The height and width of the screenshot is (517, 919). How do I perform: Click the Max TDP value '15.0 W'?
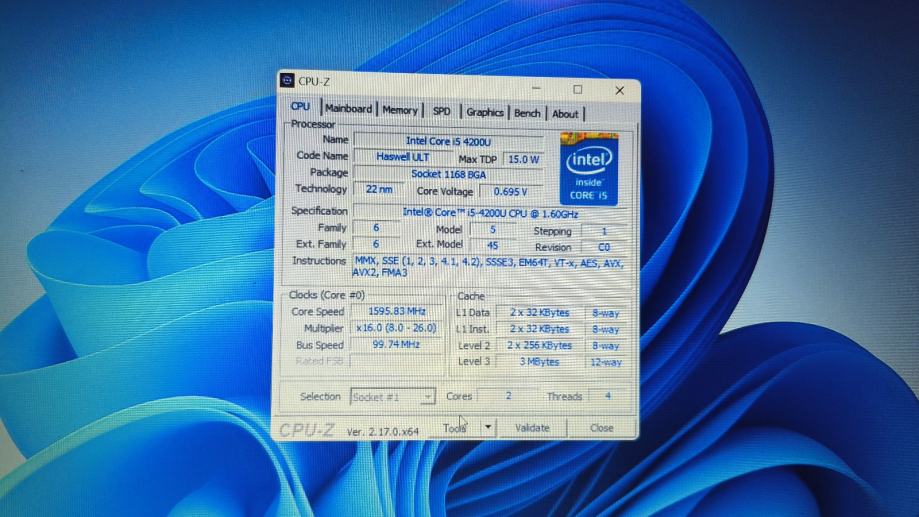pyautogui.click(x=523, y=159)
